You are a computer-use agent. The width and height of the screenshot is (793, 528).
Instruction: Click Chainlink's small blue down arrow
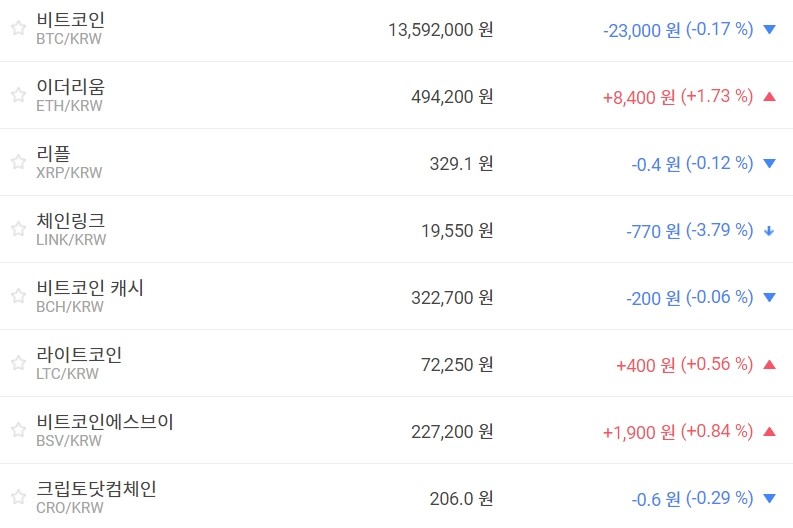coord(769,231)
